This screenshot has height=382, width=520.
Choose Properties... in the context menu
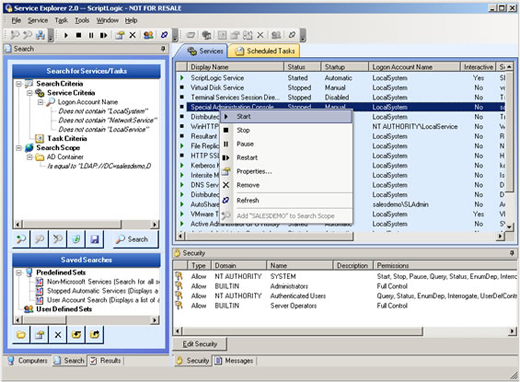[286, 171]
